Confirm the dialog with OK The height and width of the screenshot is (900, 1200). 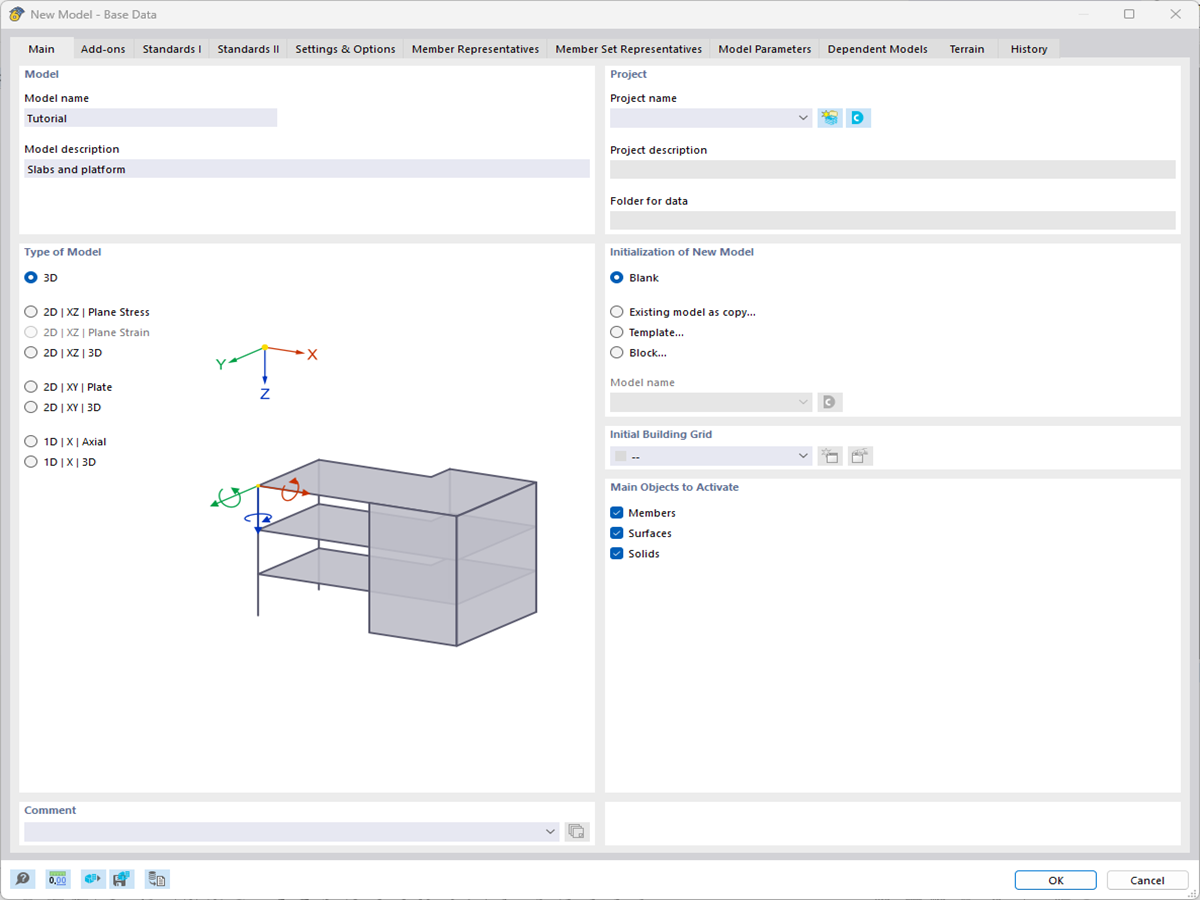1055,880
